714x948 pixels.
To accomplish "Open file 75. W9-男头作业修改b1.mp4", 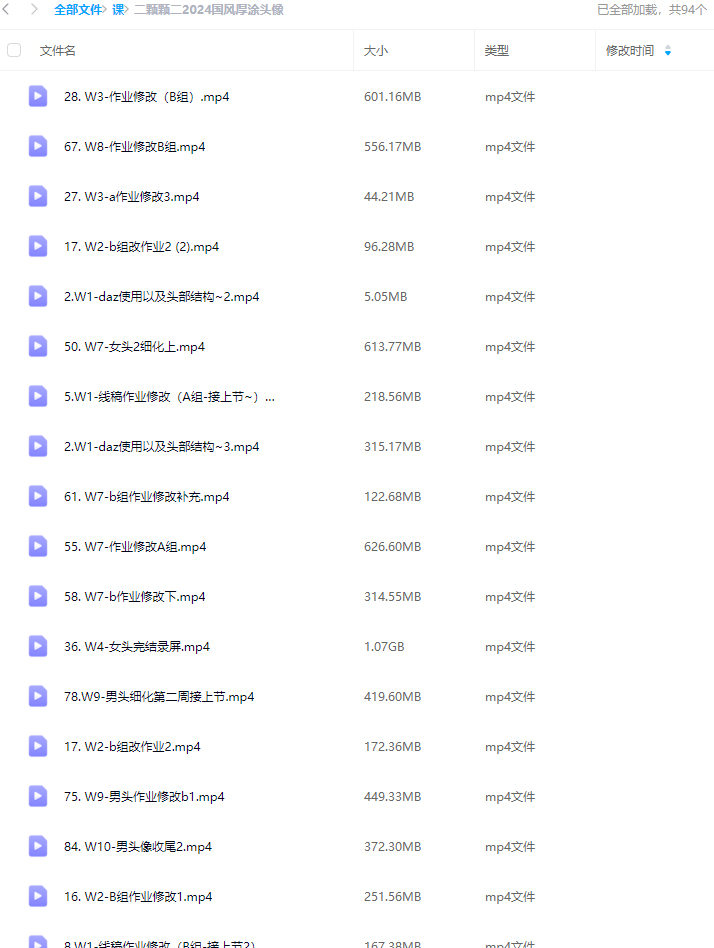I will [144, 797].
